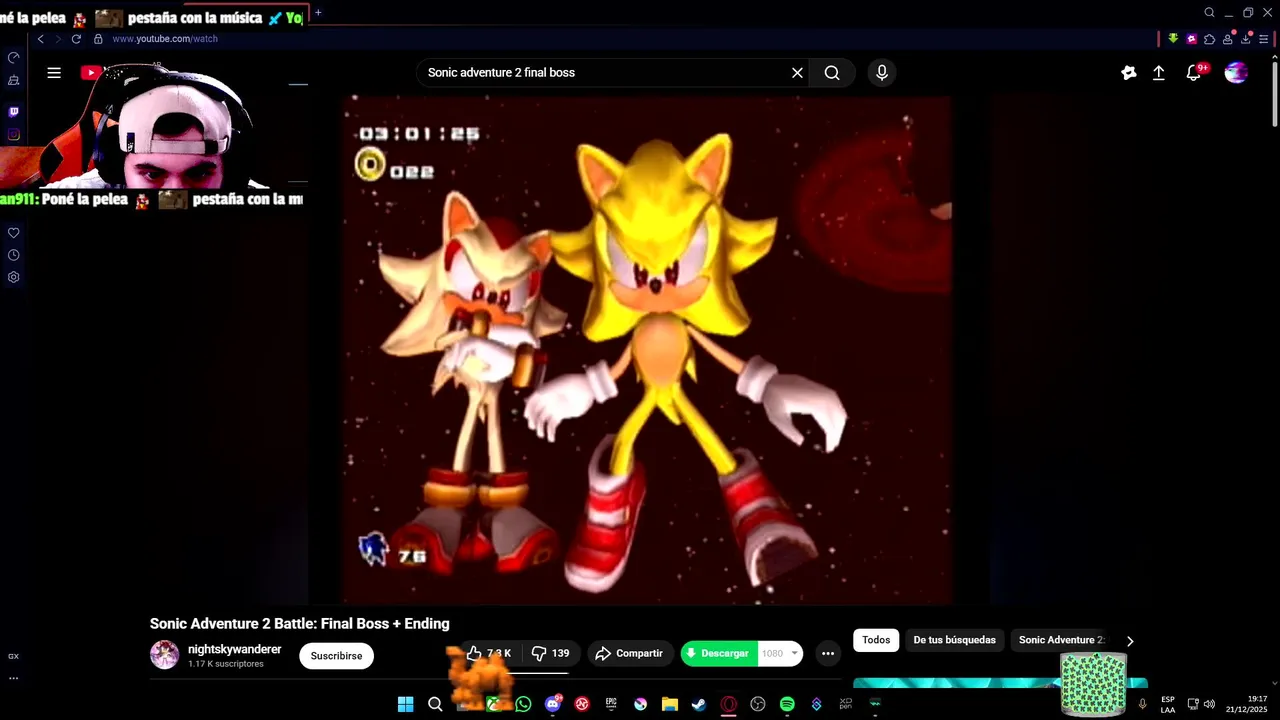Start voice search with microphone icon
The height and width of the screenshot is (720, 1280).
click(882, 73)
